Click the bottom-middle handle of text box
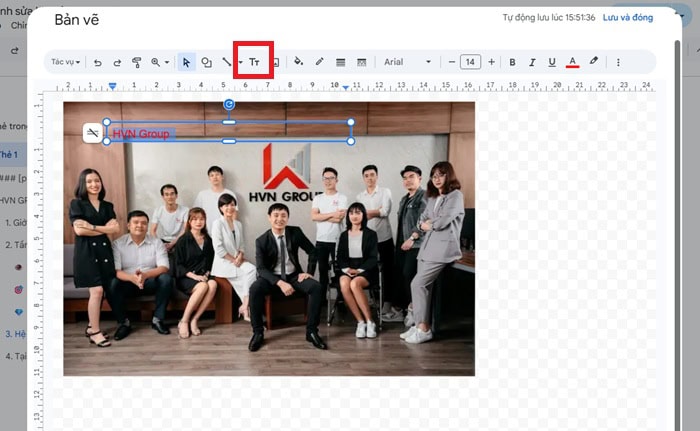Image resolution: width=700 pixels, height=431 pixels. click(x=229, y=141)
